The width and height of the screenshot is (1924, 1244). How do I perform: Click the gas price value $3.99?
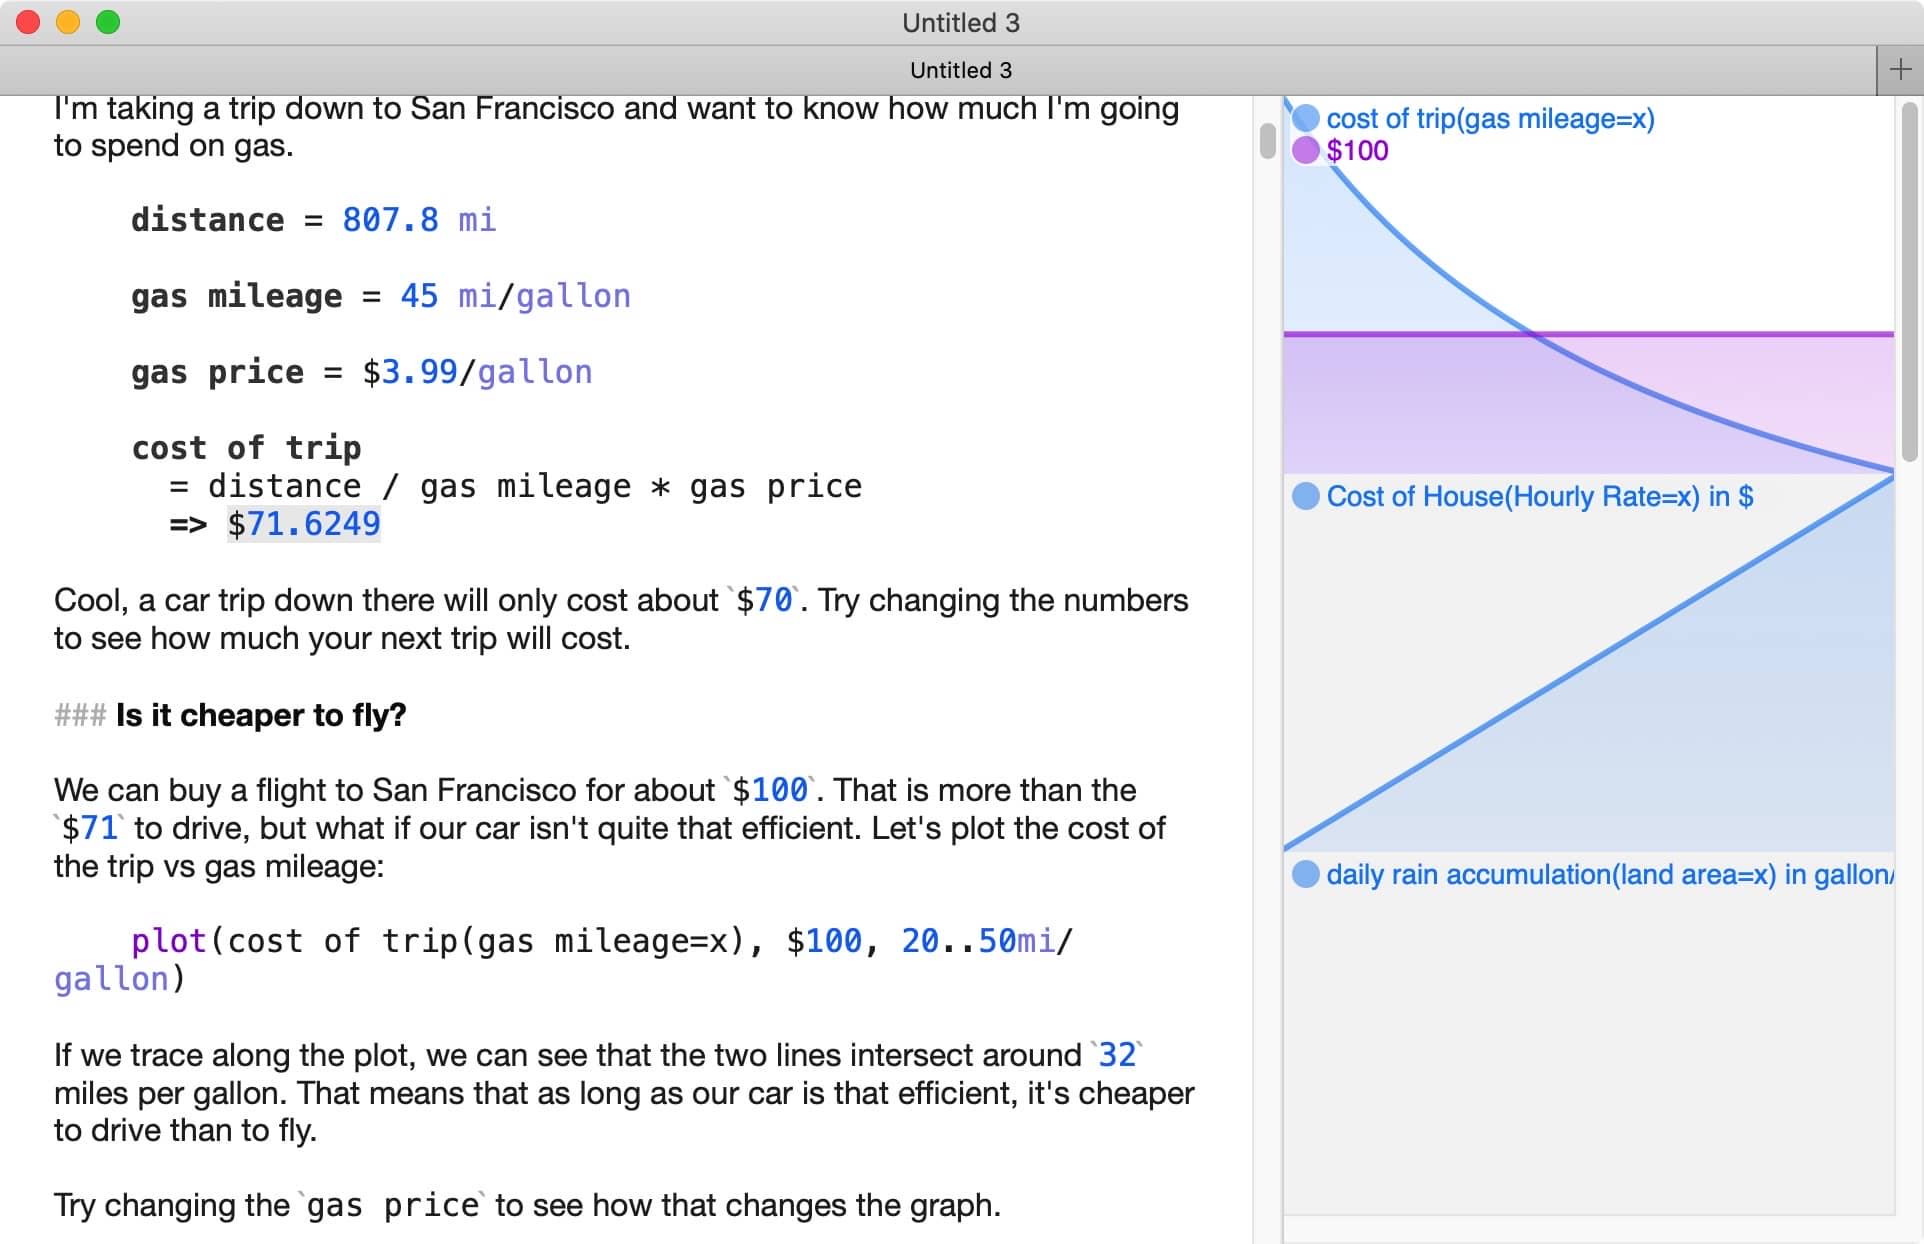click(410, 372)
